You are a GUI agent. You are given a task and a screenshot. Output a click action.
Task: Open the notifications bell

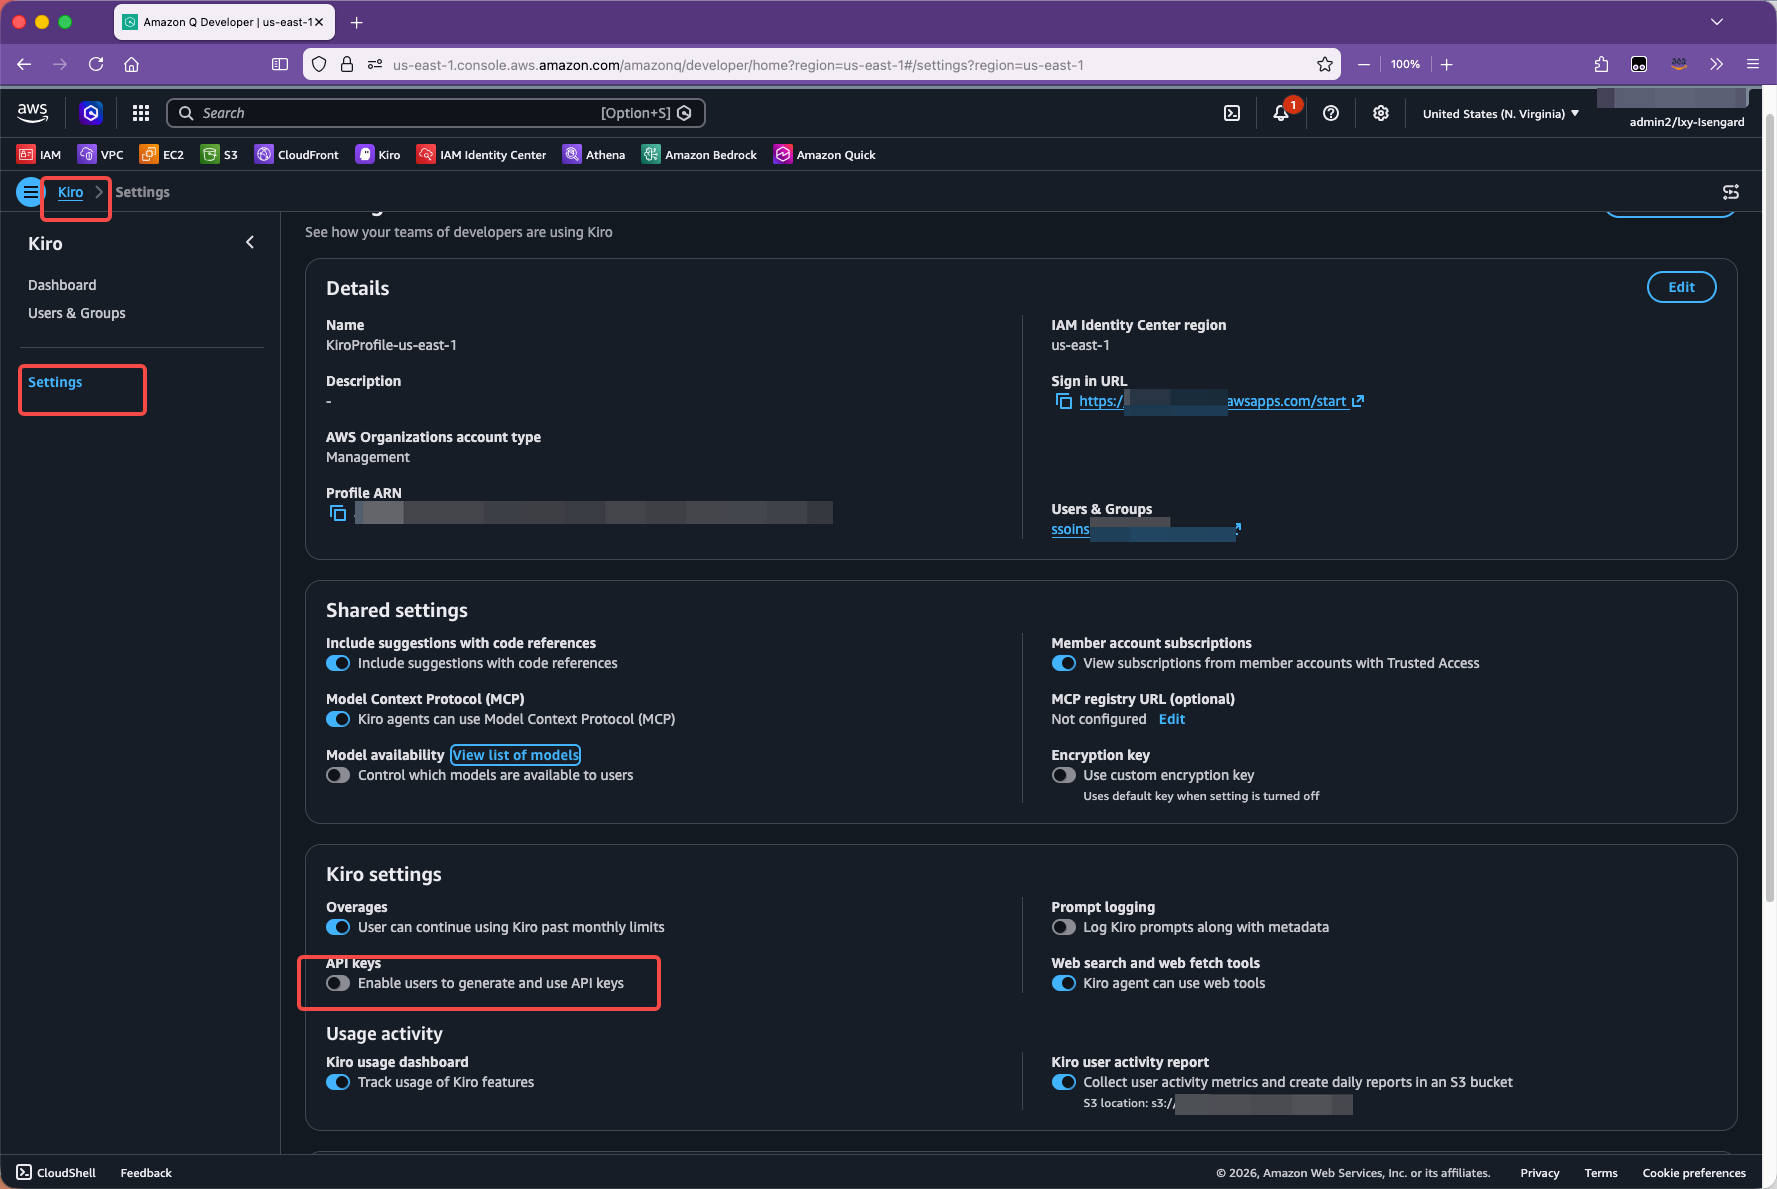[x=1281, y=113]
